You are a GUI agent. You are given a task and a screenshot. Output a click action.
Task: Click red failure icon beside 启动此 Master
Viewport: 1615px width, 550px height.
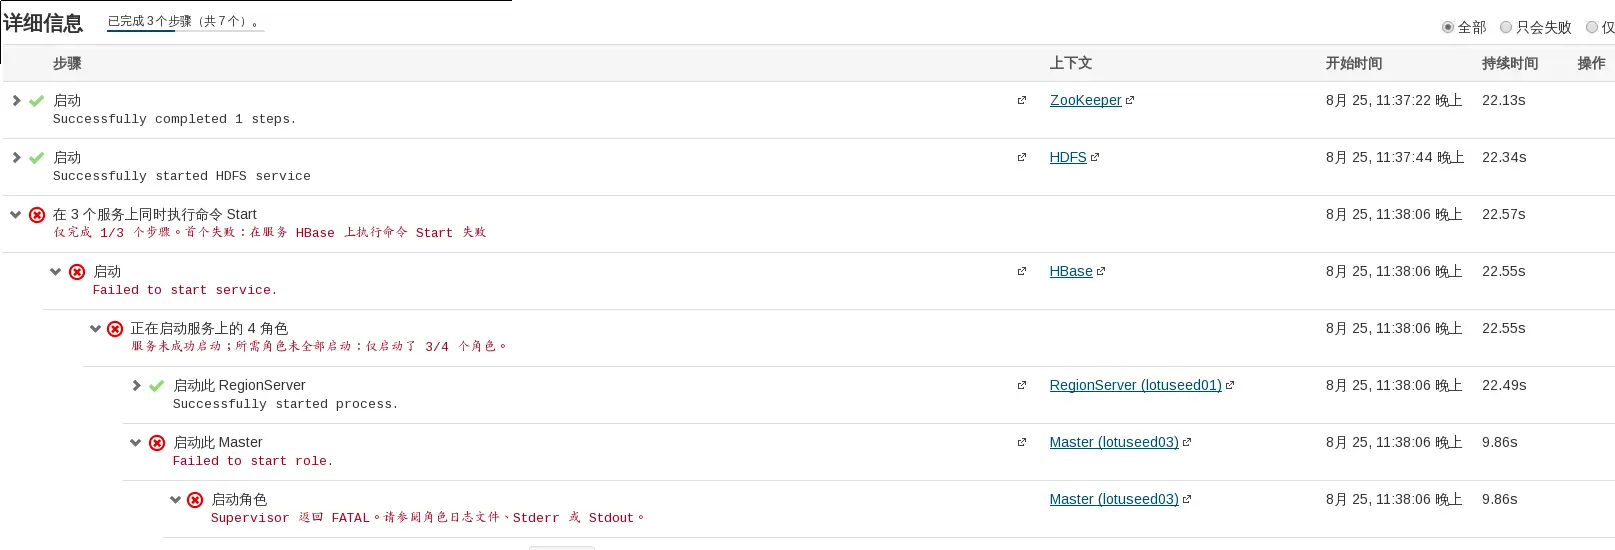[x=157, y=443]
